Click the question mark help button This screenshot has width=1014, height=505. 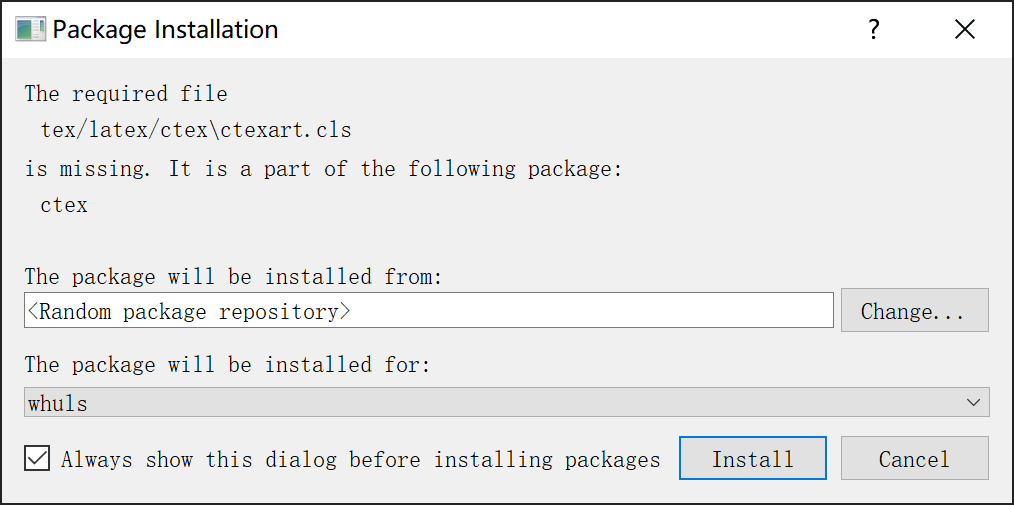click(x=873, y=29)
